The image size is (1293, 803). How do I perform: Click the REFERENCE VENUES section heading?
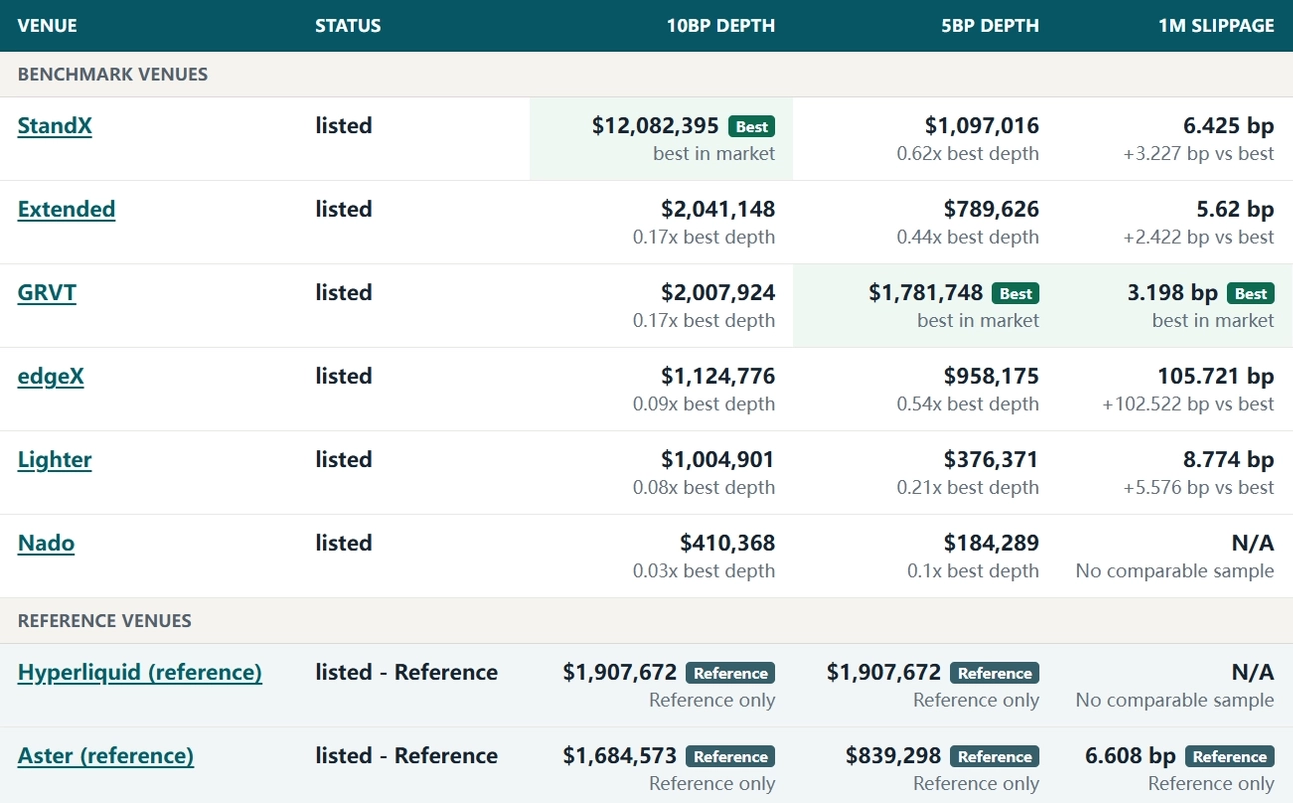pos(105,621)
